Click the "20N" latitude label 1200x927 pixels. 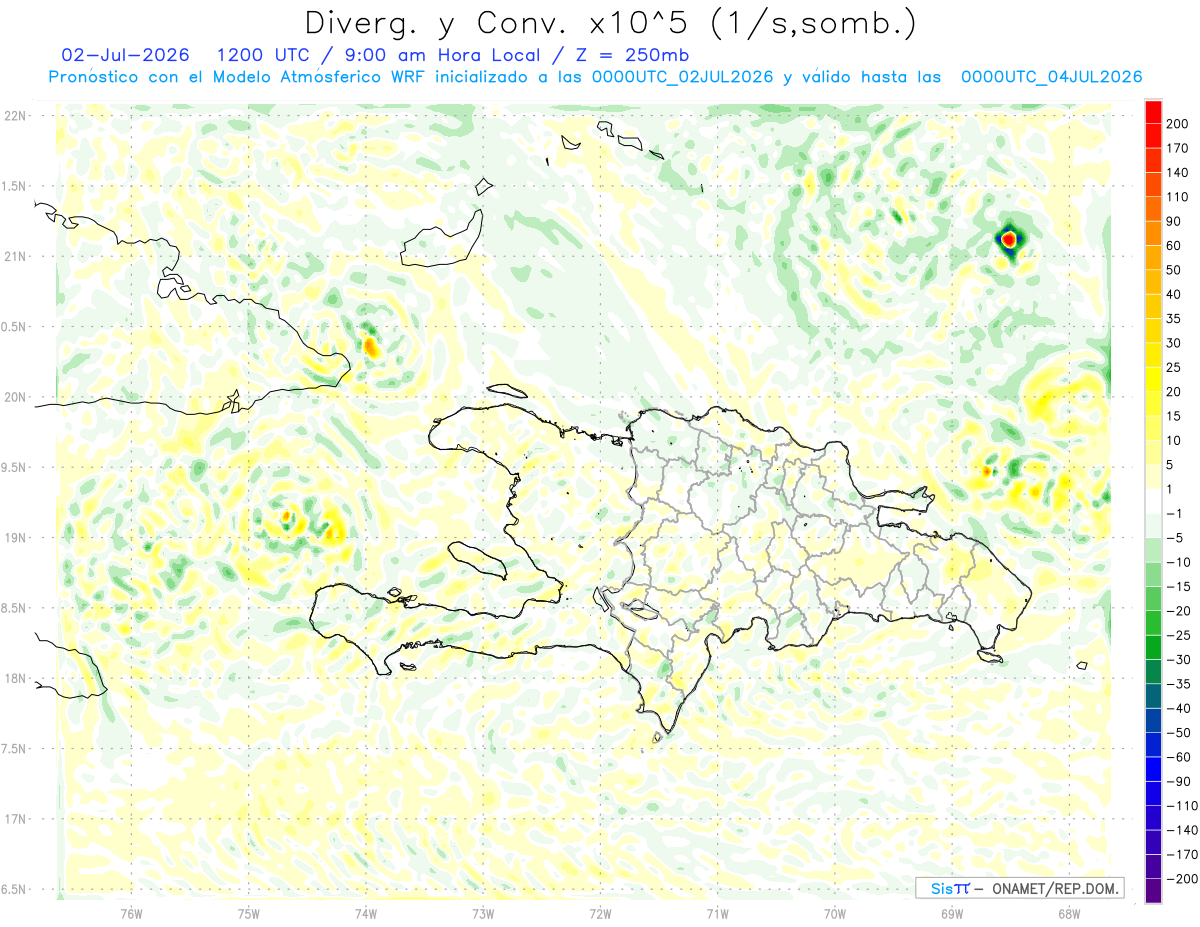pos(14,397)
